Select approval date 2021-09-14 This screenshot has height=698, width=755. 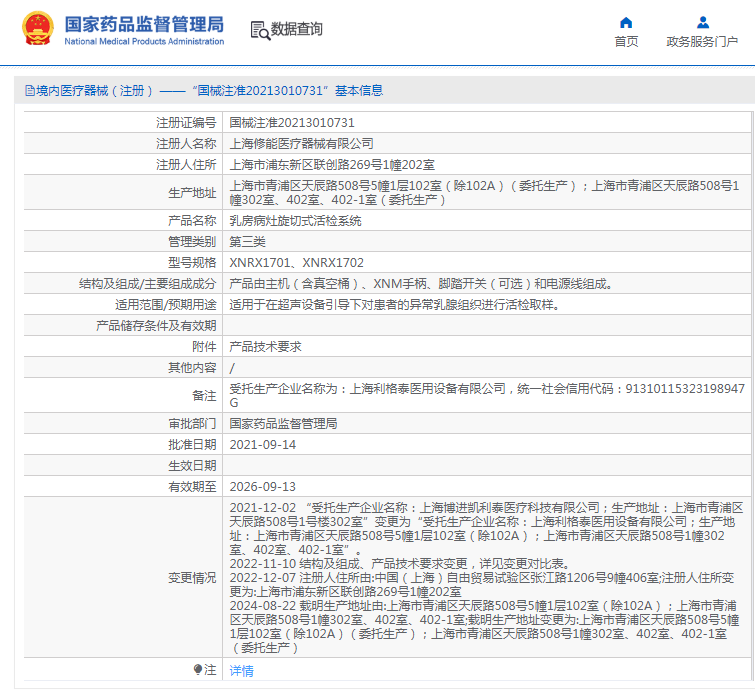[x=262, y=445]
